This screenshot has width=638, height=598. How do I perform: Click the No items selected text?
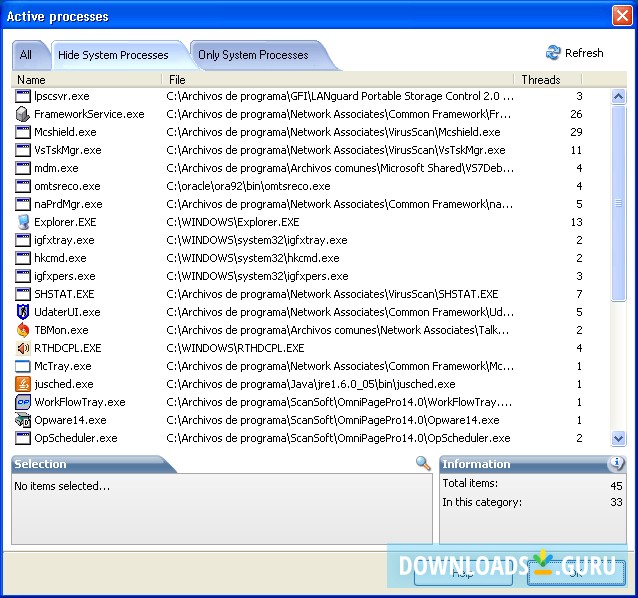[x=62, y=486]
